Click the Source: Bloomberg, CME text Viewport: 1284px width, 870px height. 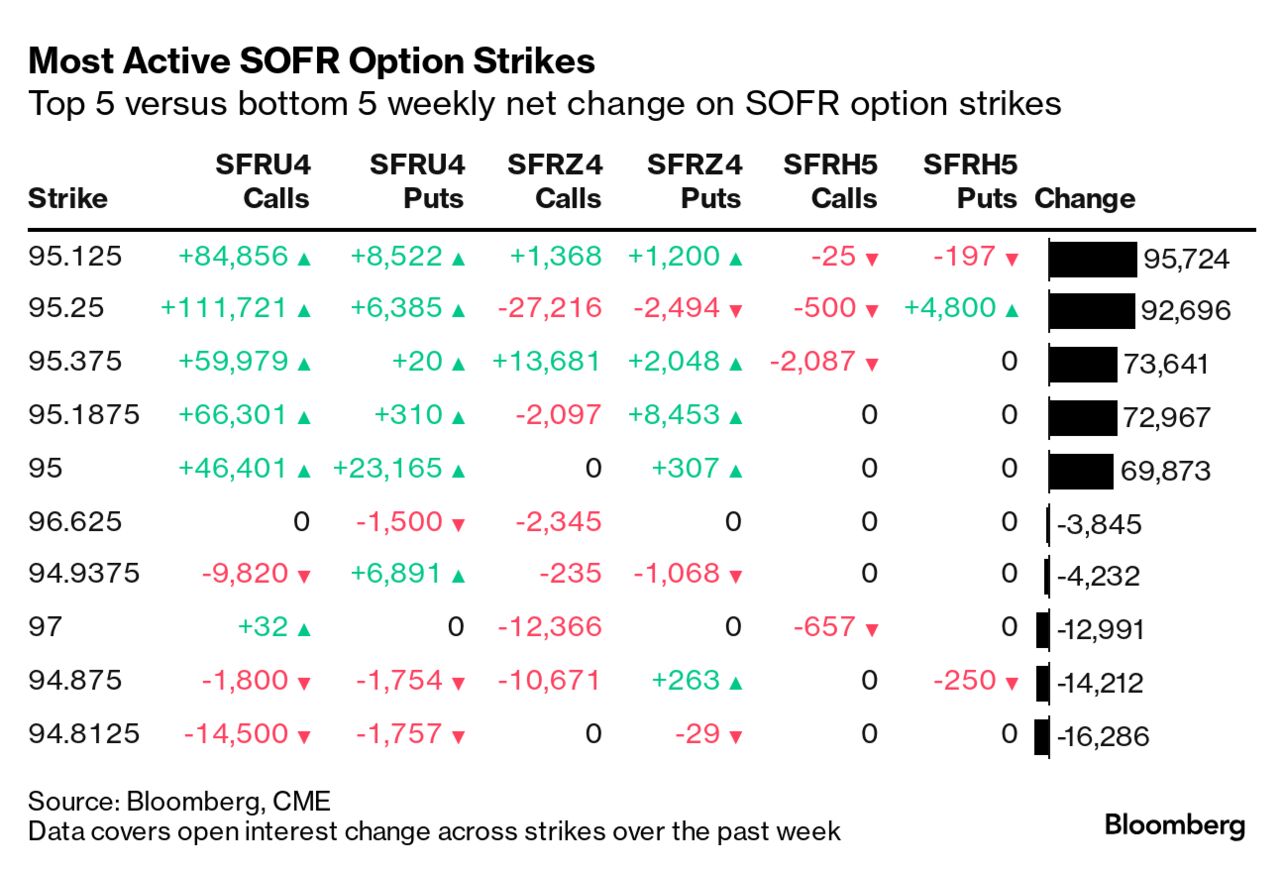point(179,801)
